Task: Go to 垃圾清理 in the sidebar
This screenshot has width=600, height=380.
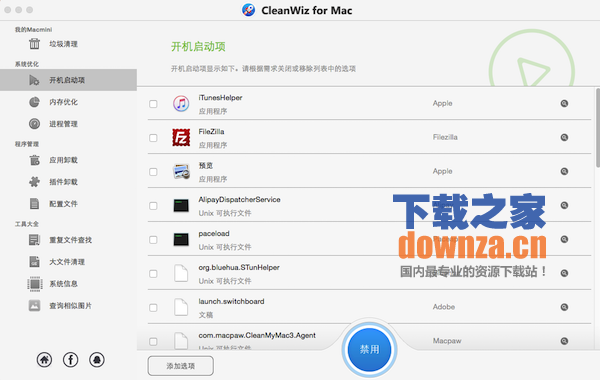Action: (64, 44)
